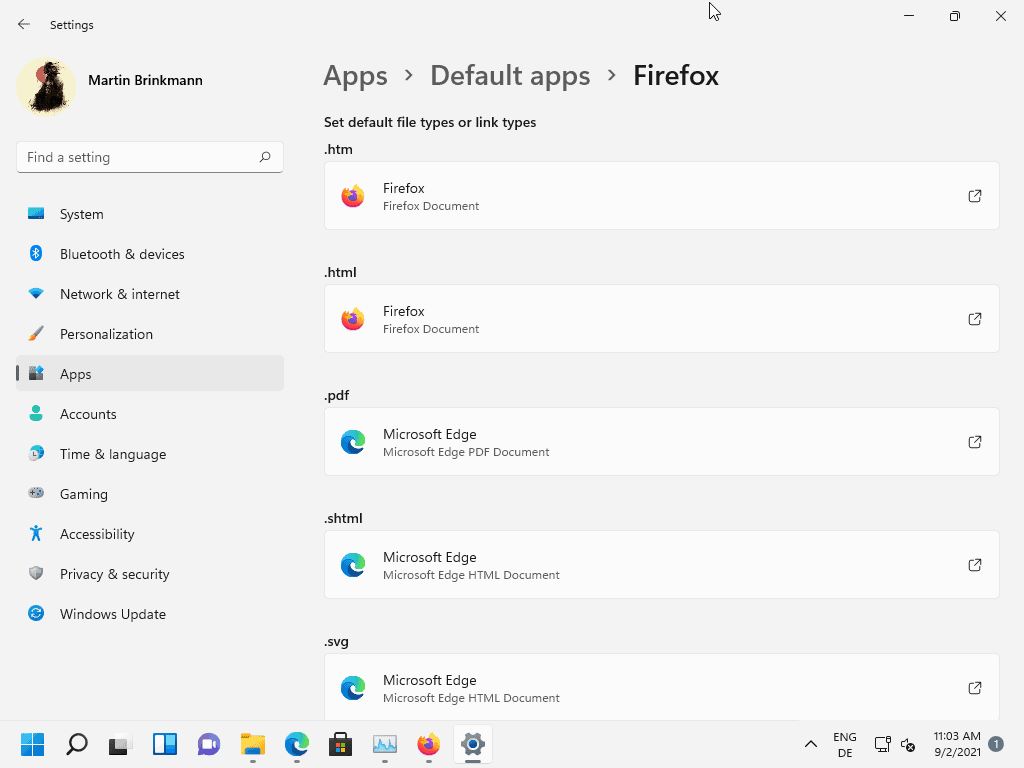
Task: Open Accessibility settings
Action: pos(150,534)
